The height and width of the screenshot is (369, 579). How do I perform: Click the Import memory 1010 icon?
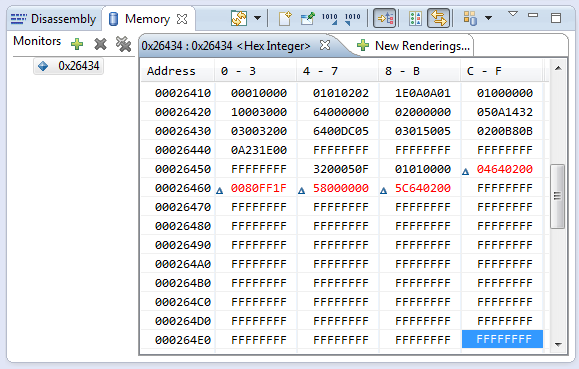[329, 18]
